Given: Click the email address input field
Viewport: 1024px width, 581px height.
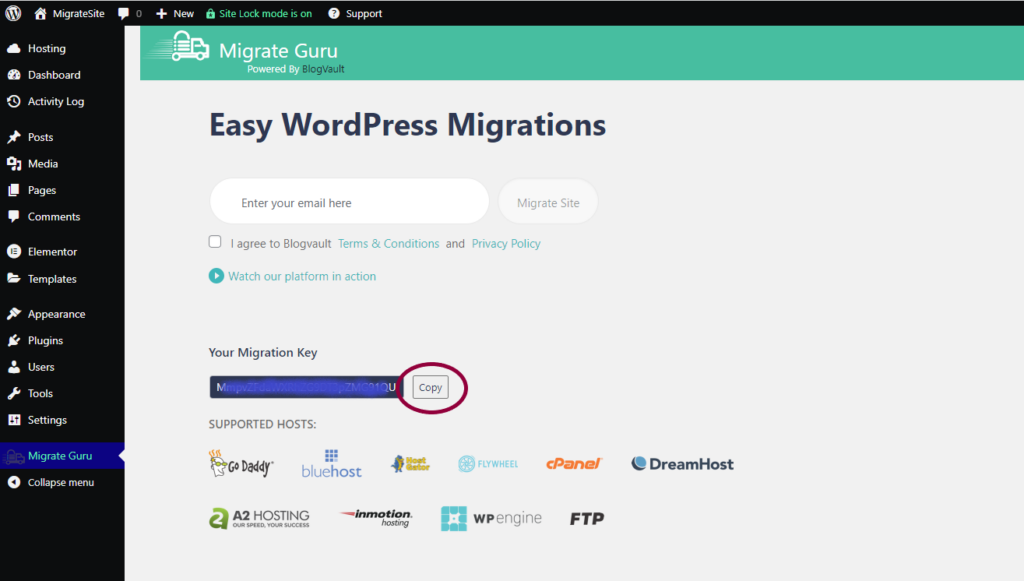Looking at the screenshot, I should pyautogui.click(x=348, y=201).
